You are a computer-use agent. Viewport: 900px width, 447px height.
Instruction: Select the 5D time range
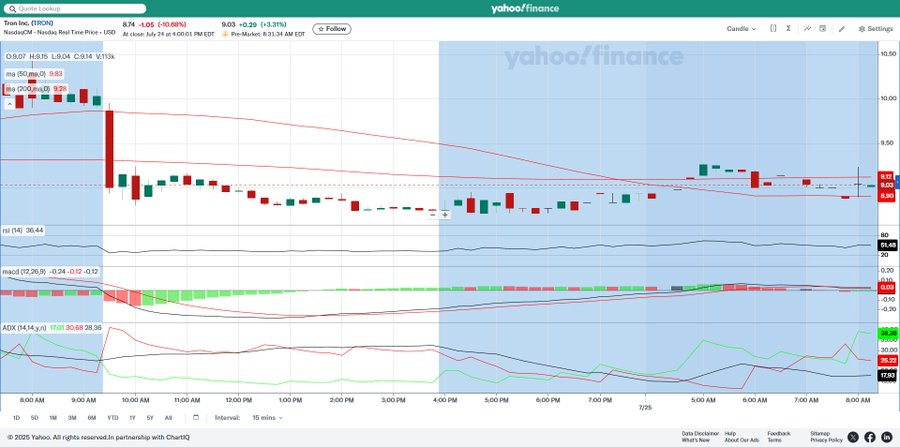click(x=34, y=418)
